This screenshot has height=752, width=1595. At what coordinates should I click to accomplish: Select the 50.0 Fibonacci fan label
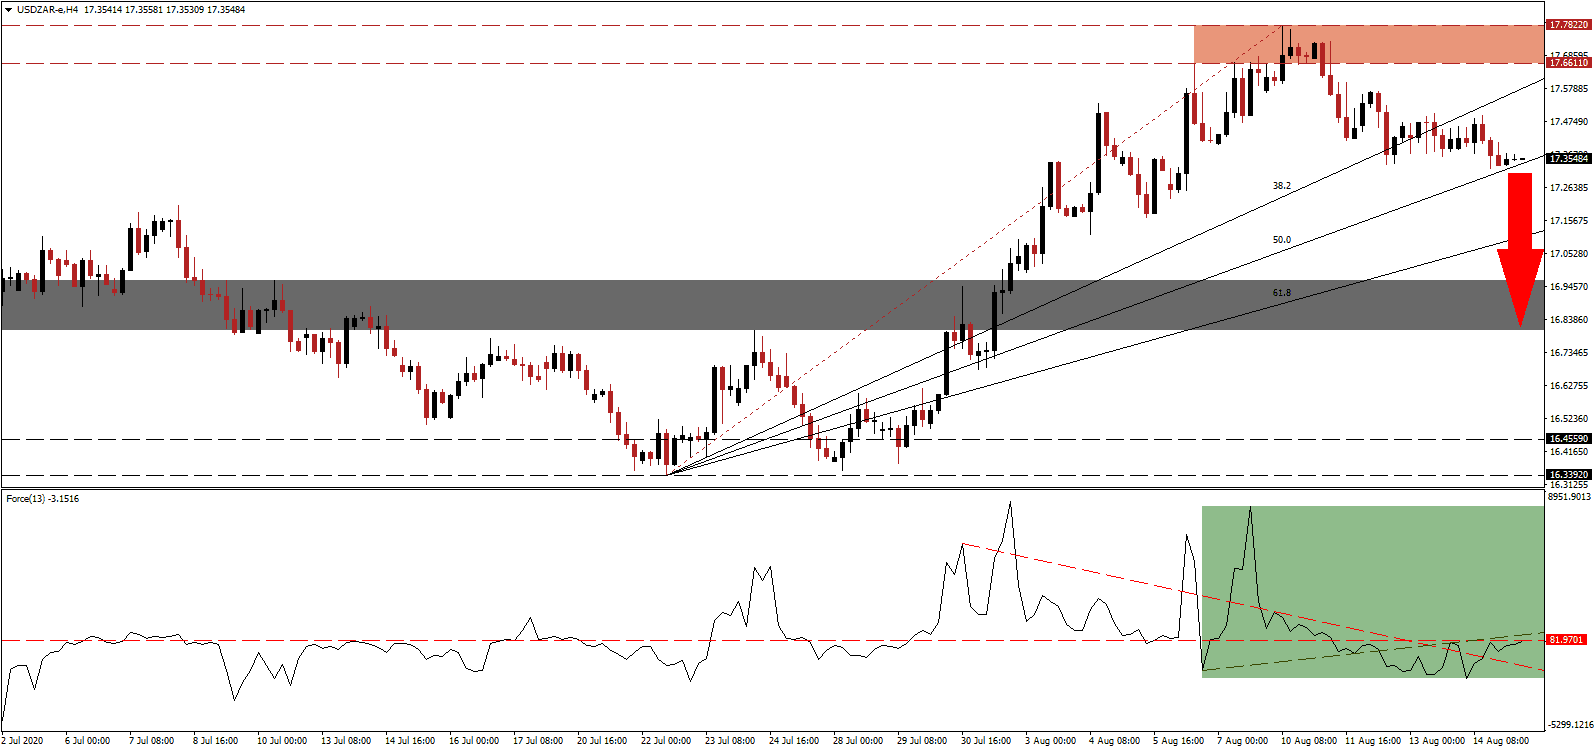click(1281, 240)
